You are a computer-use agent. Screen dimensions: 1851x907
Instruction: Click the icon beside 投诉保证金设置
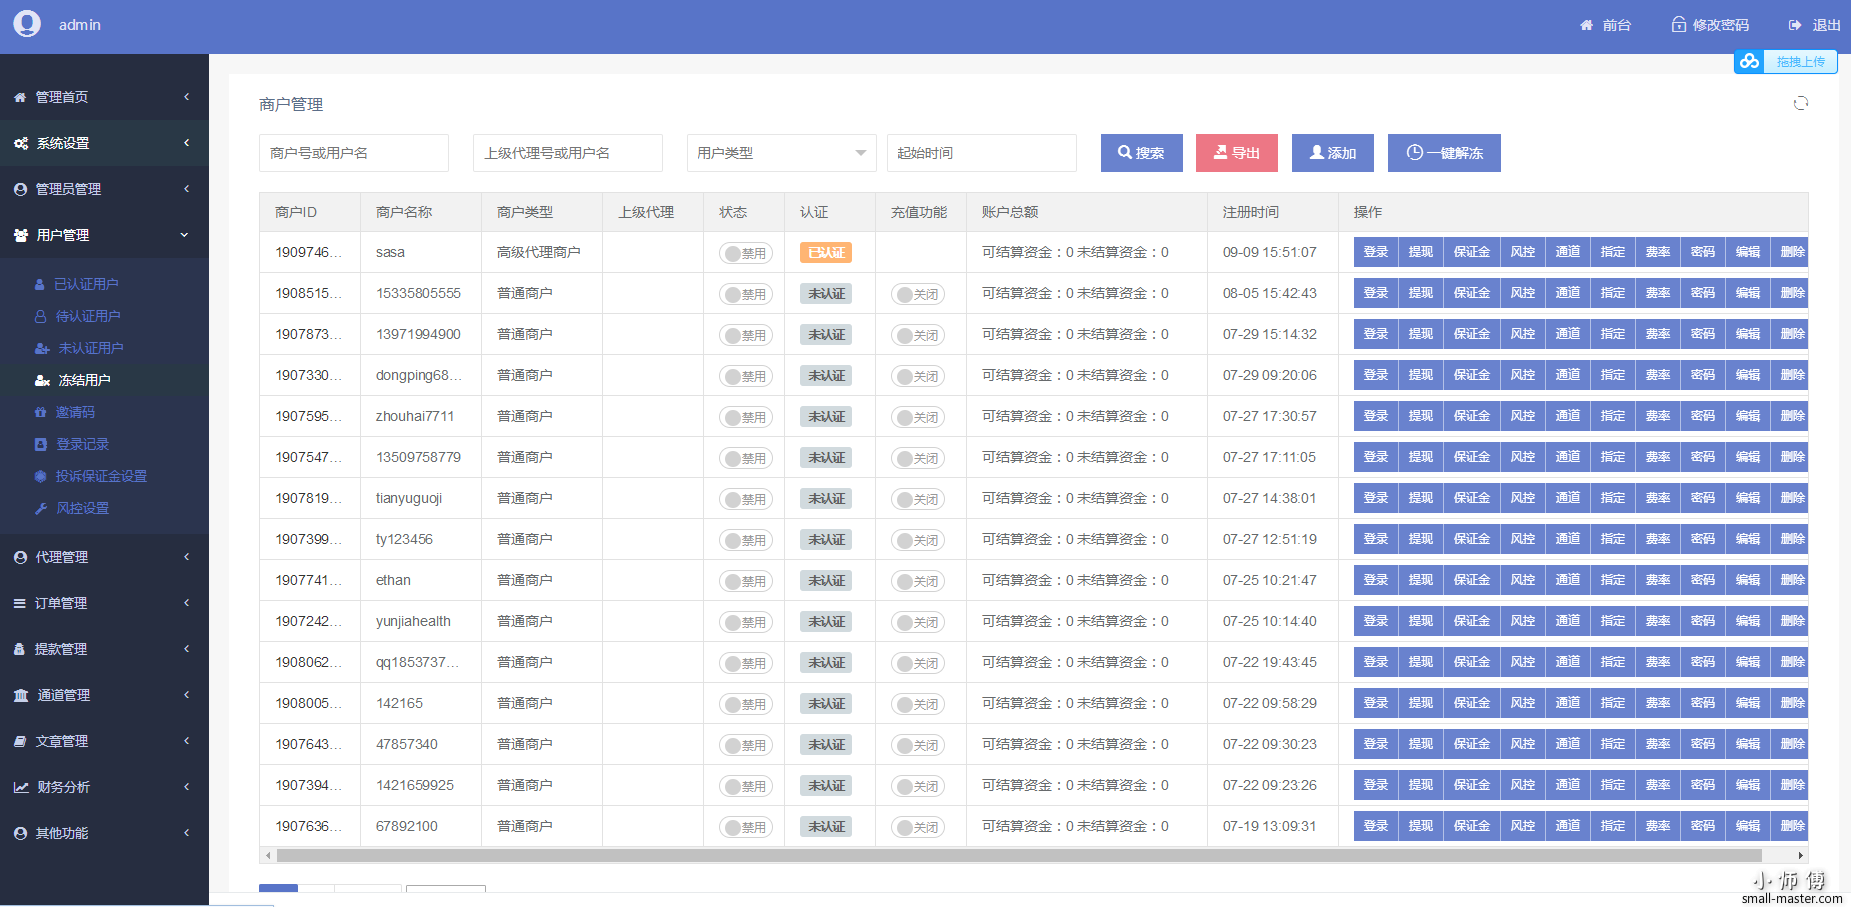click(41, 476)
